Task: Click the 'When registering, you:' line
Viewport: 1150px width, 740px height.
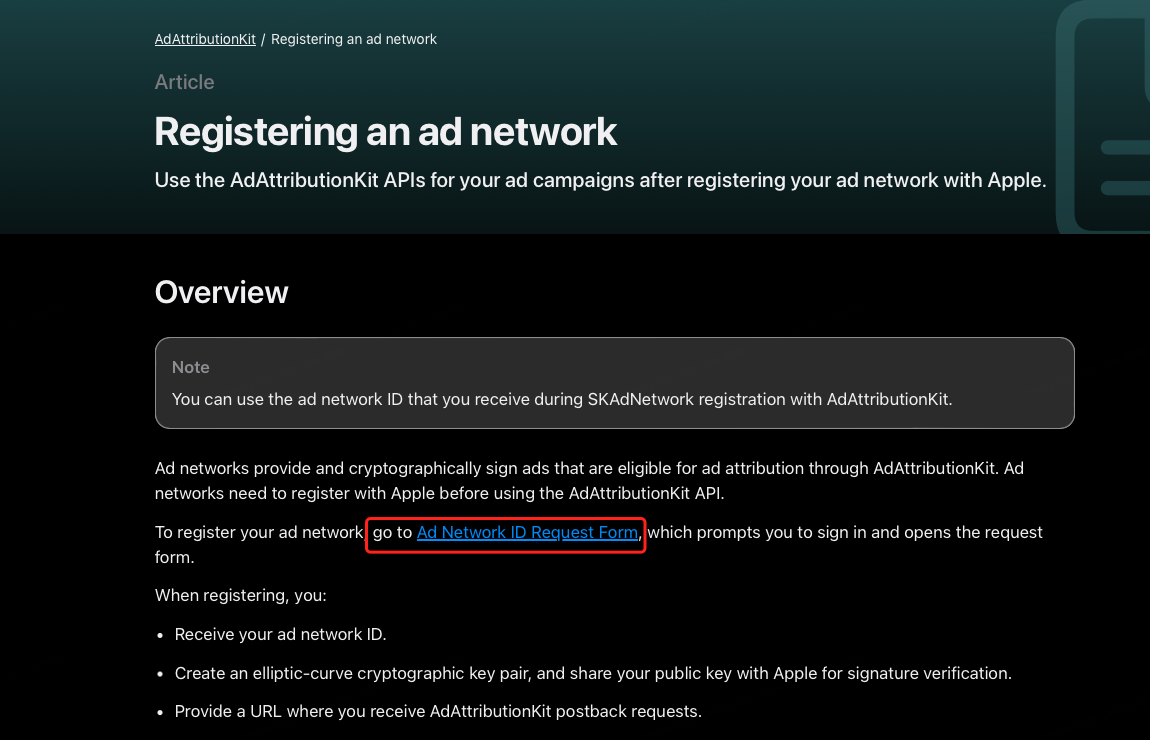Action: tap(241, 596)
